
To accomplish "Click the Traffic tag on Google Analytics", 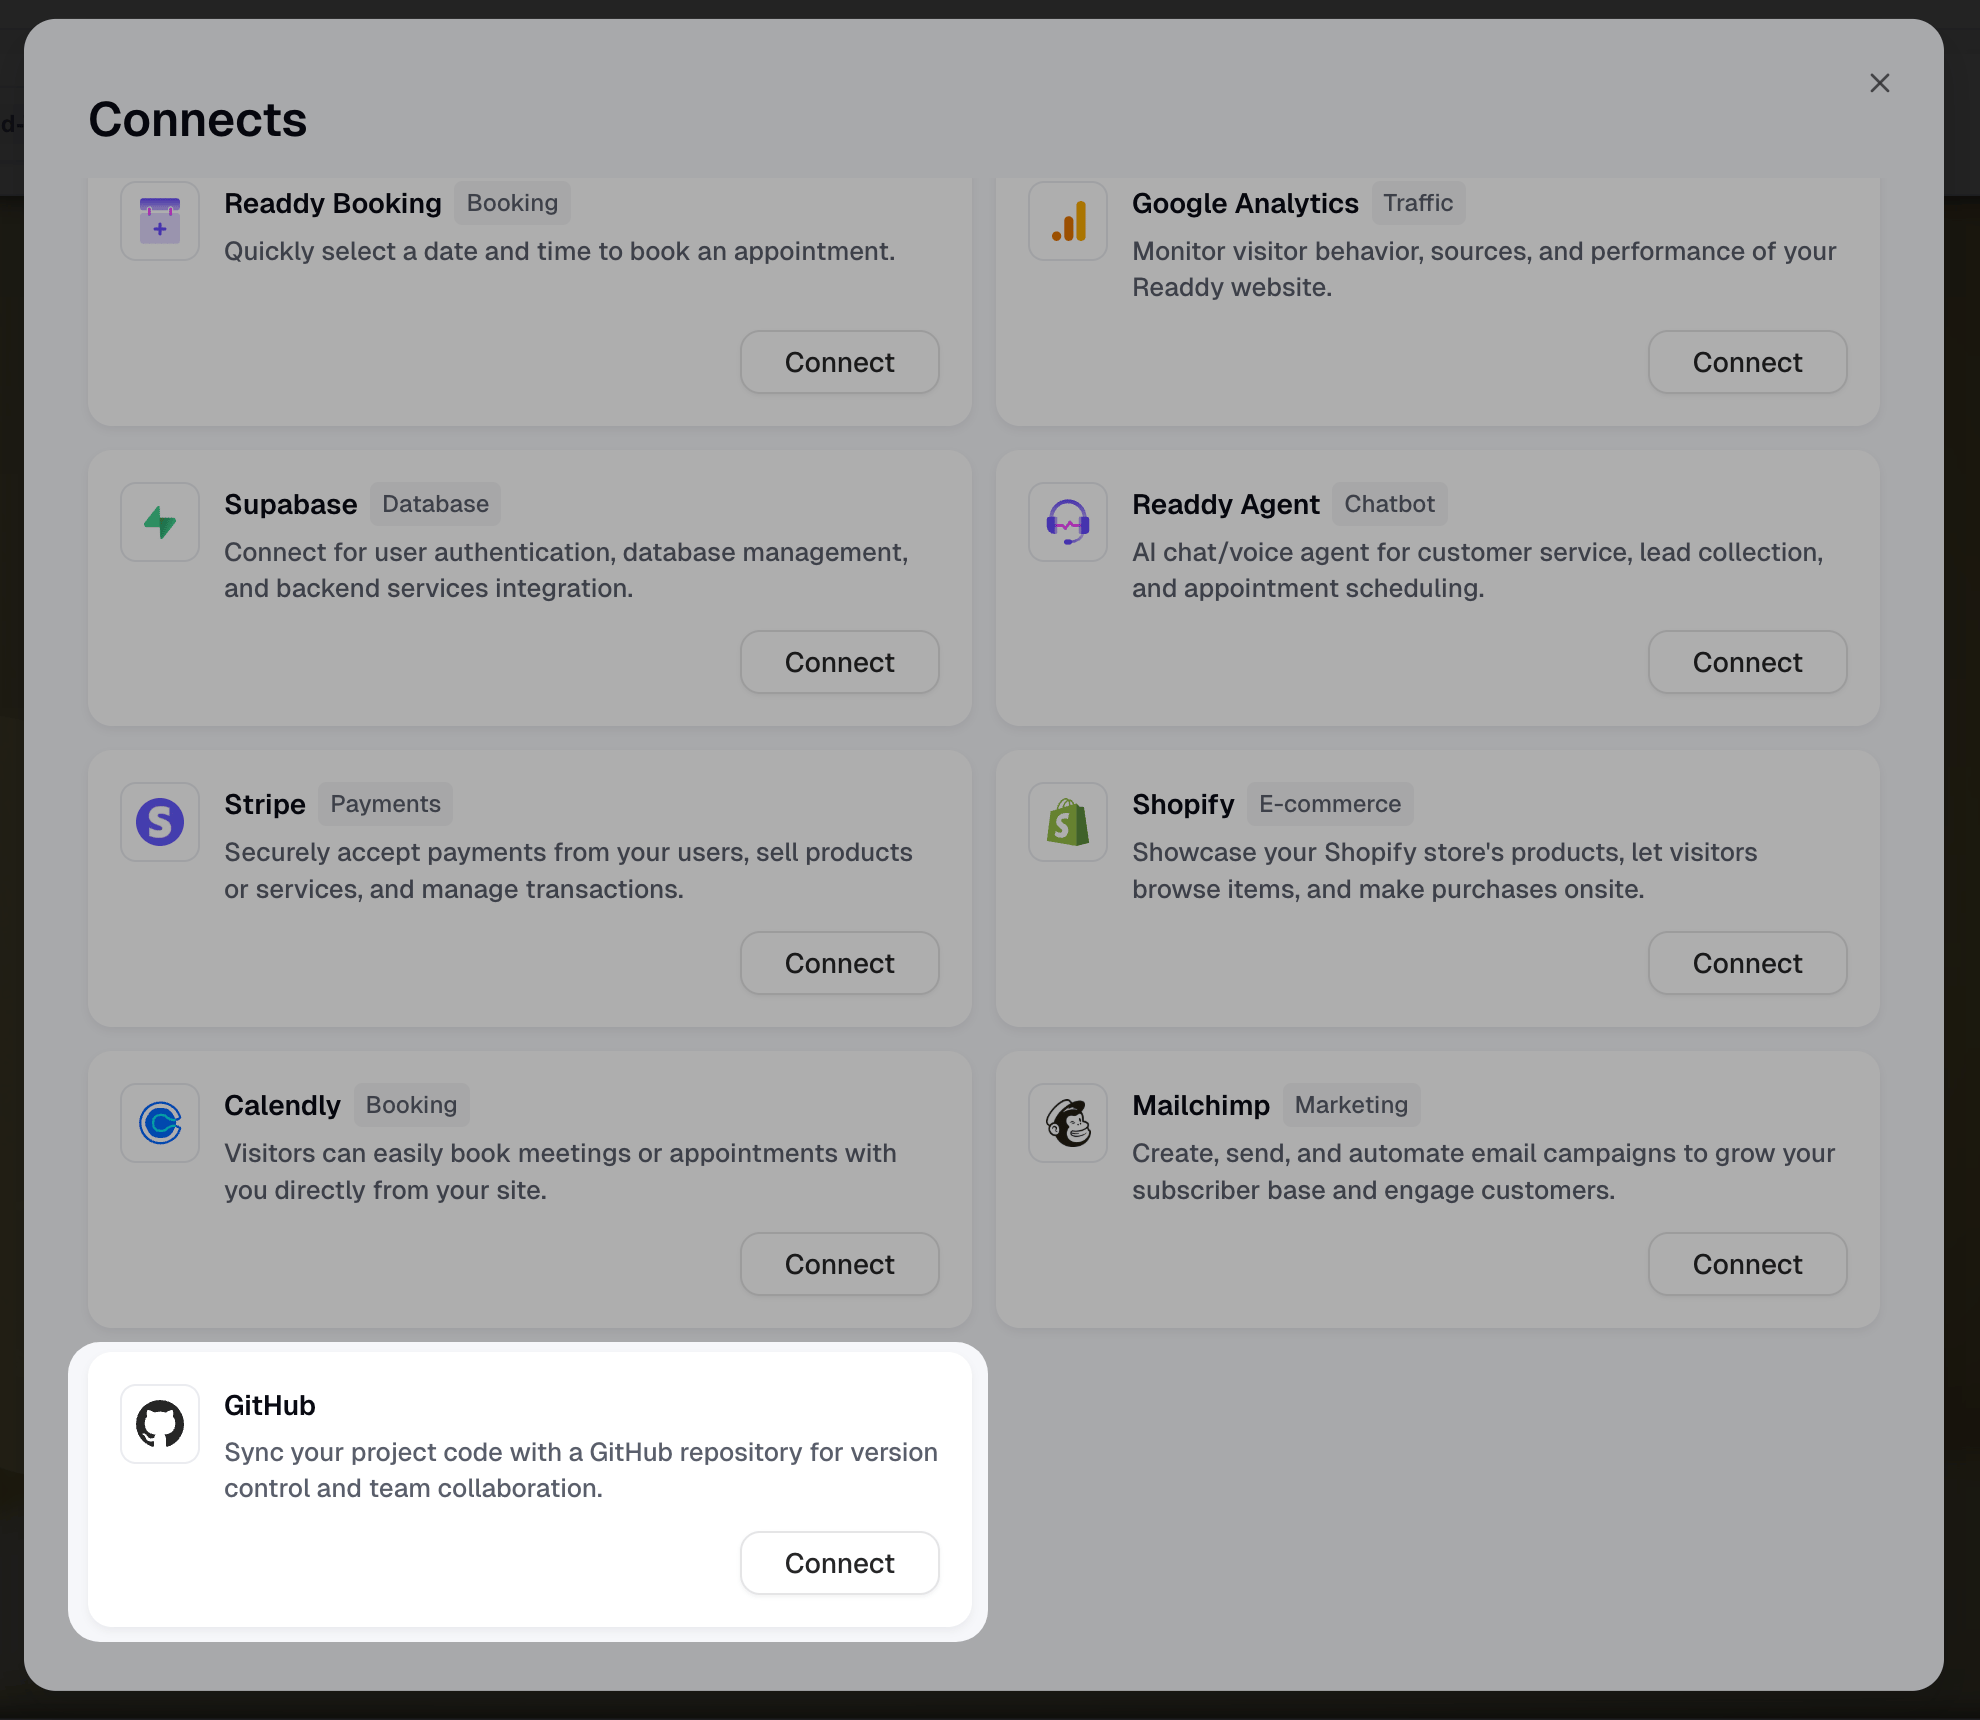I will tap(1418, 203).
